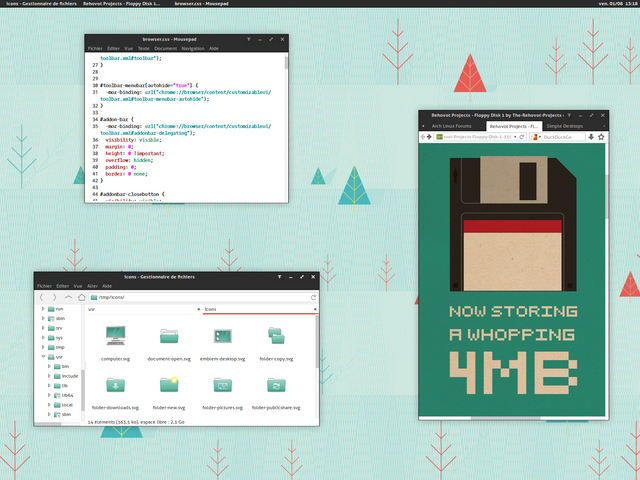Open the home folder in file manager
Viewport: 640px width, 480px height.
pos(82,297)
